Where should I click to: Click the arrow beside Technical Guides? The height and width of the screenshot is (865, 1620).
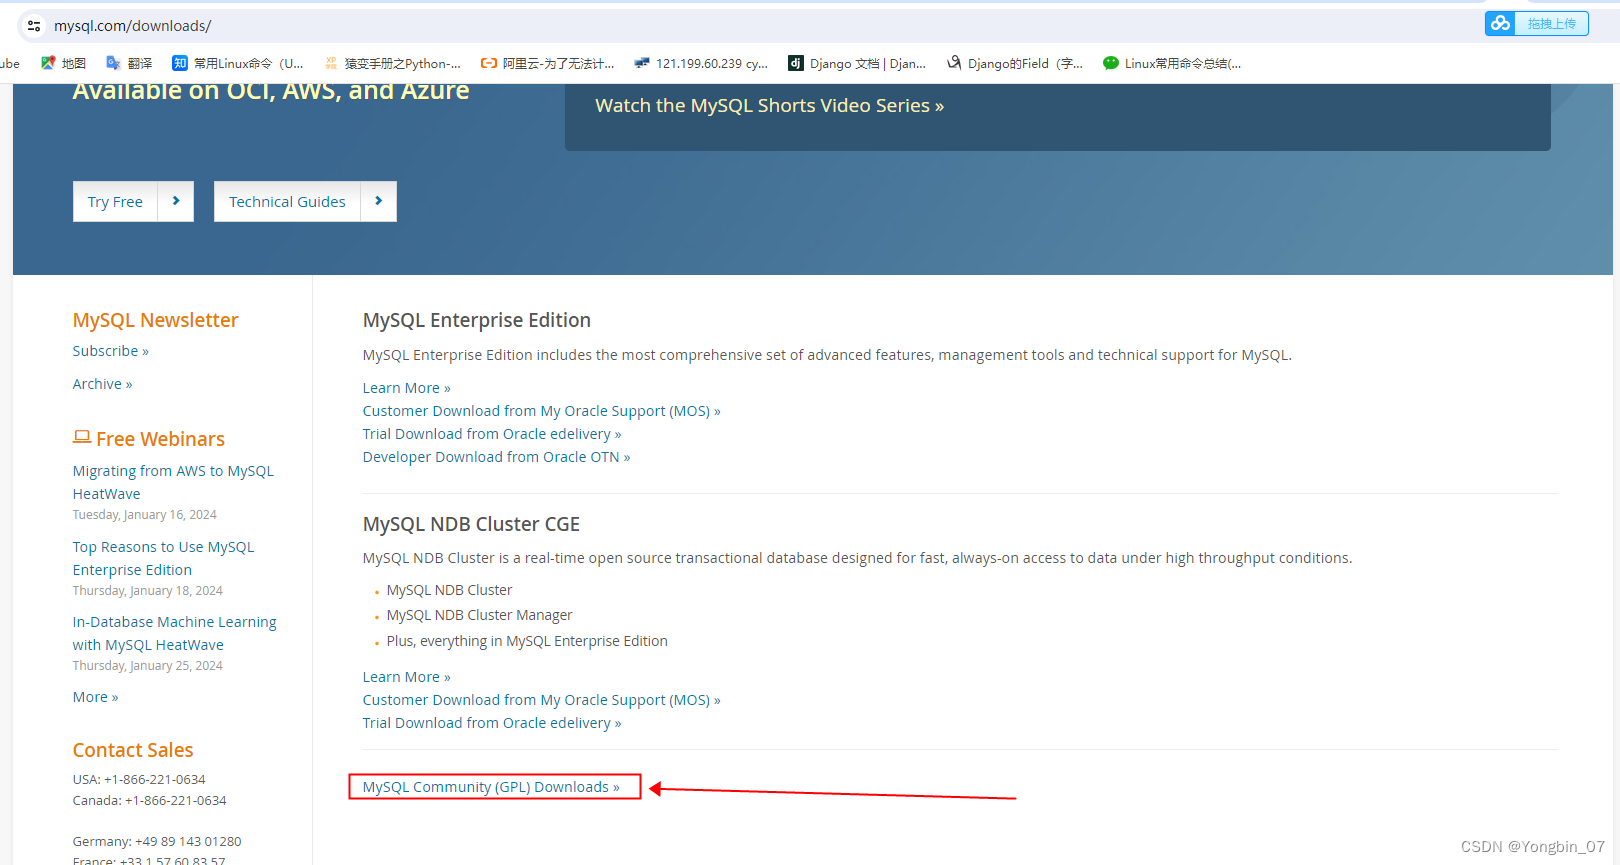click(379, 201)
